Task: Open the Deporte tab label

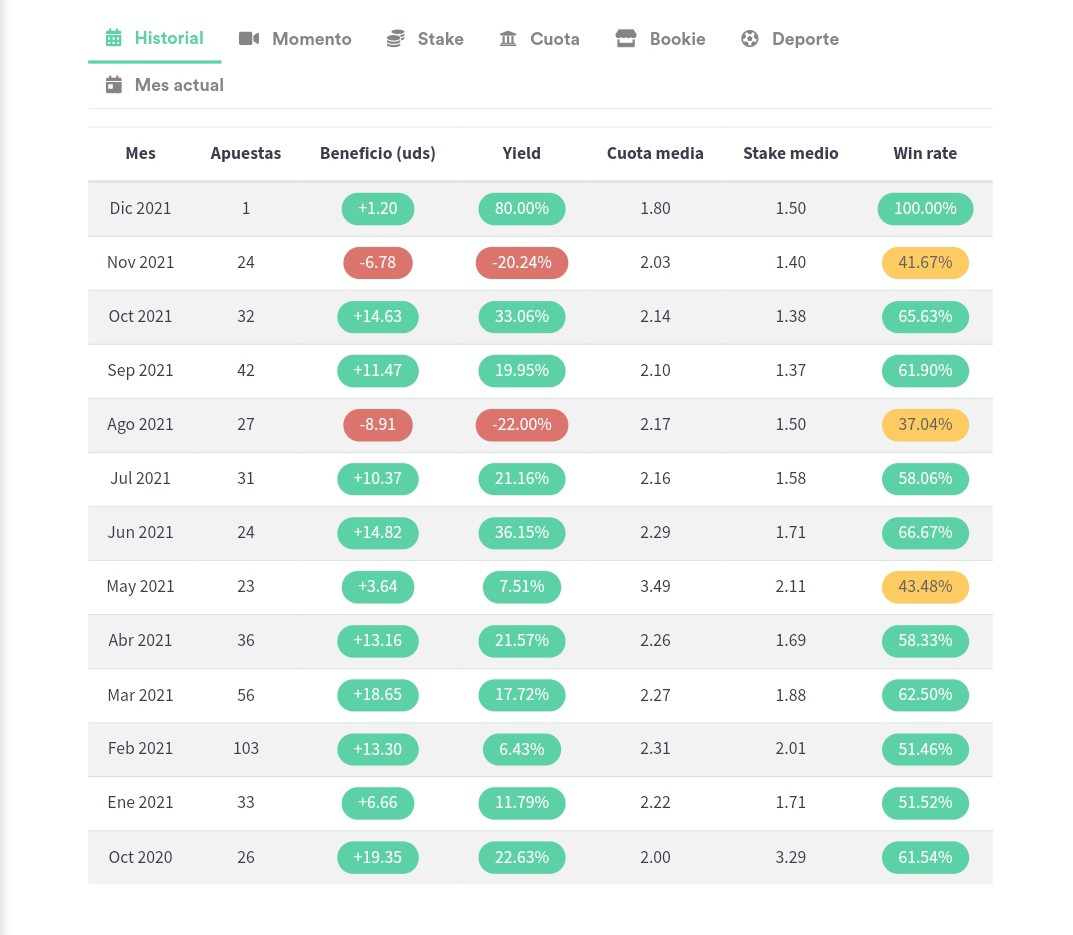Action: pyautogui.click(x=805, y=39)
